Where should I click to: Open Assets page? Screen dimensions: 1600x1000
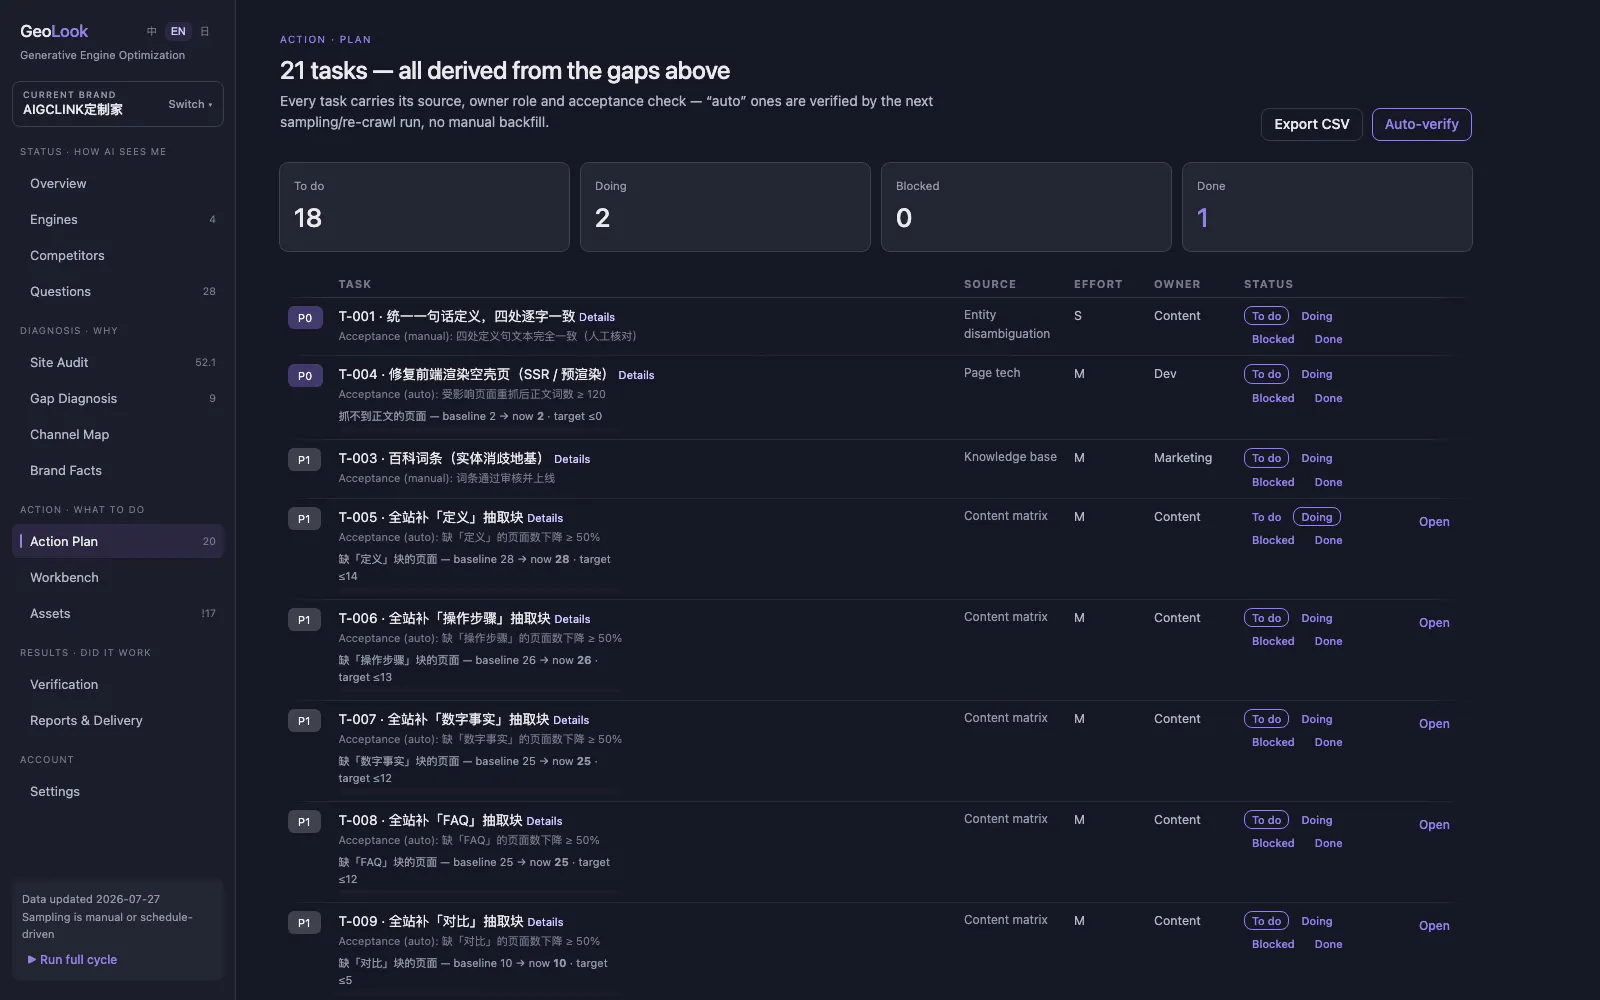[x=118, y=613]
